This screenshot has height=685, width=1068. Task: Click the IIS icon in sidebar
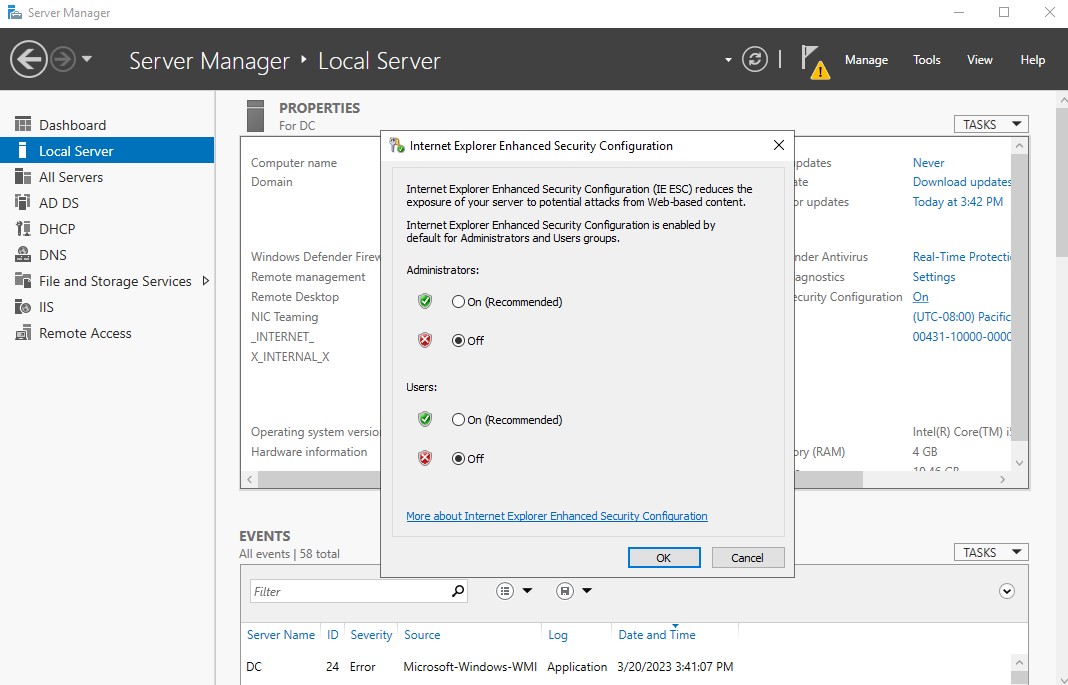tap(23, 306)
